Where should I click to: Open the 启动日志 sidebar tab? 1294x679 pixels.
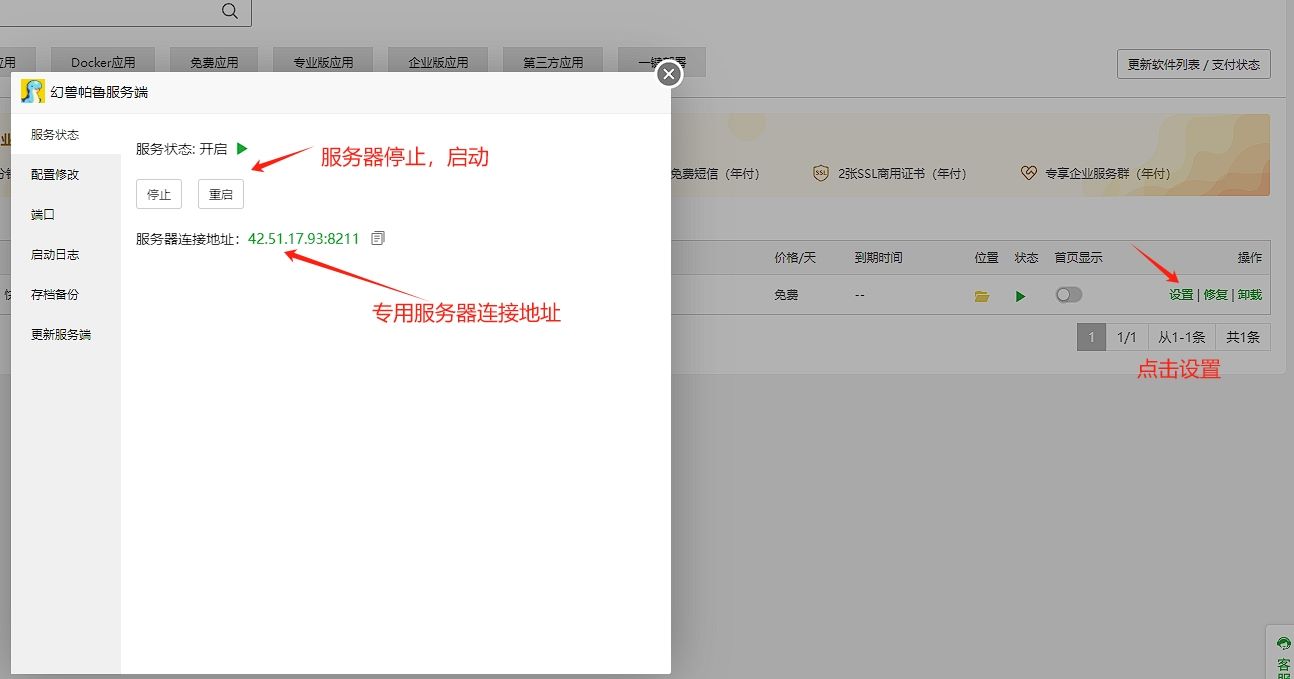click(x=66, y=254)
